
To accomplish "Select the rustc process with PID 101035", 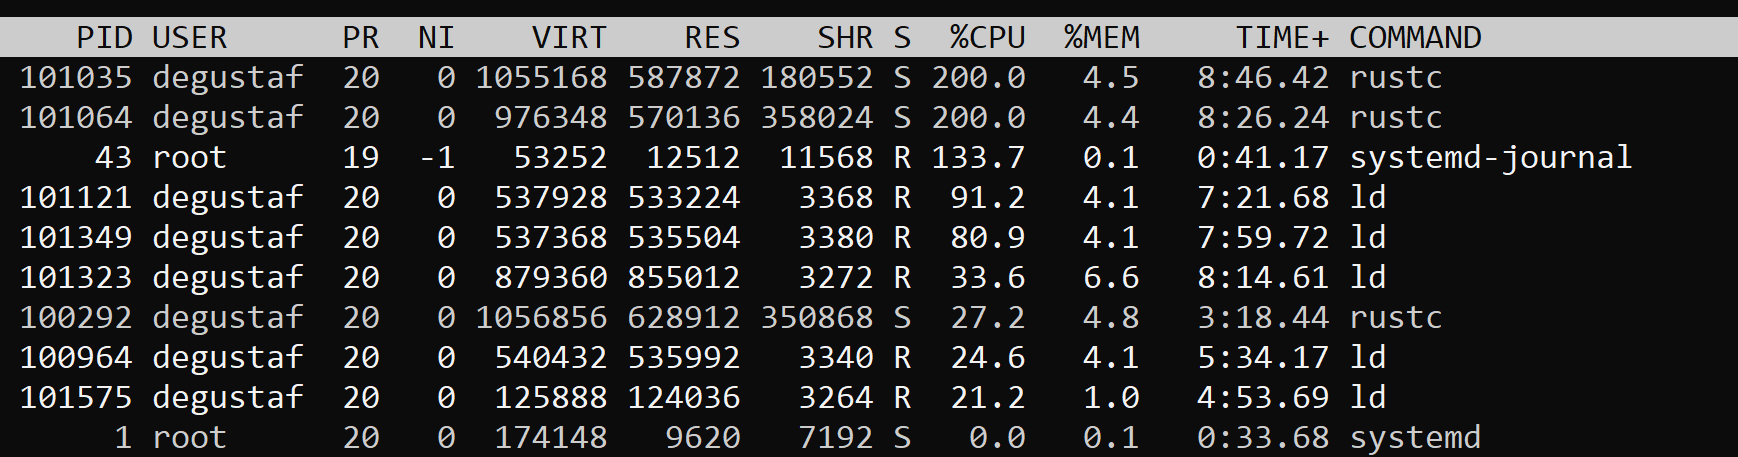I will click(869, 77).
